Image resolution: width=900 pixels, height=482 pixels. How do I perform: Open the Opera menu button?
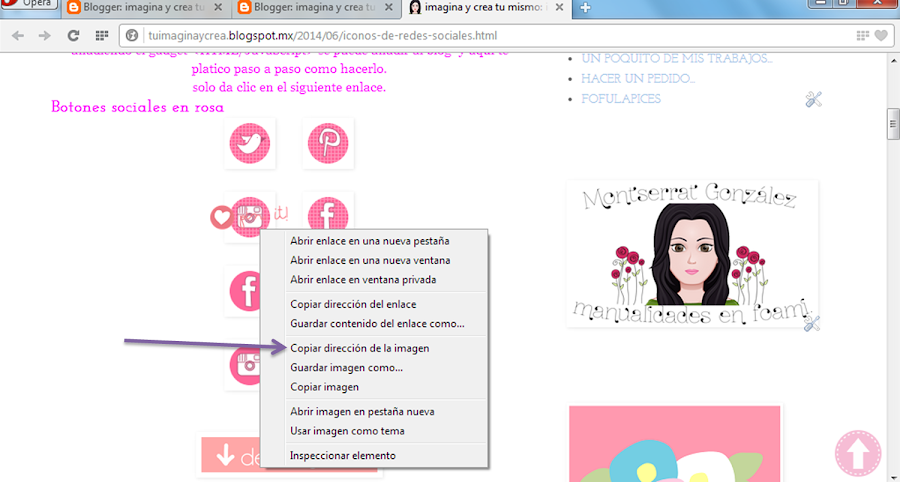(x=30, y=4)
